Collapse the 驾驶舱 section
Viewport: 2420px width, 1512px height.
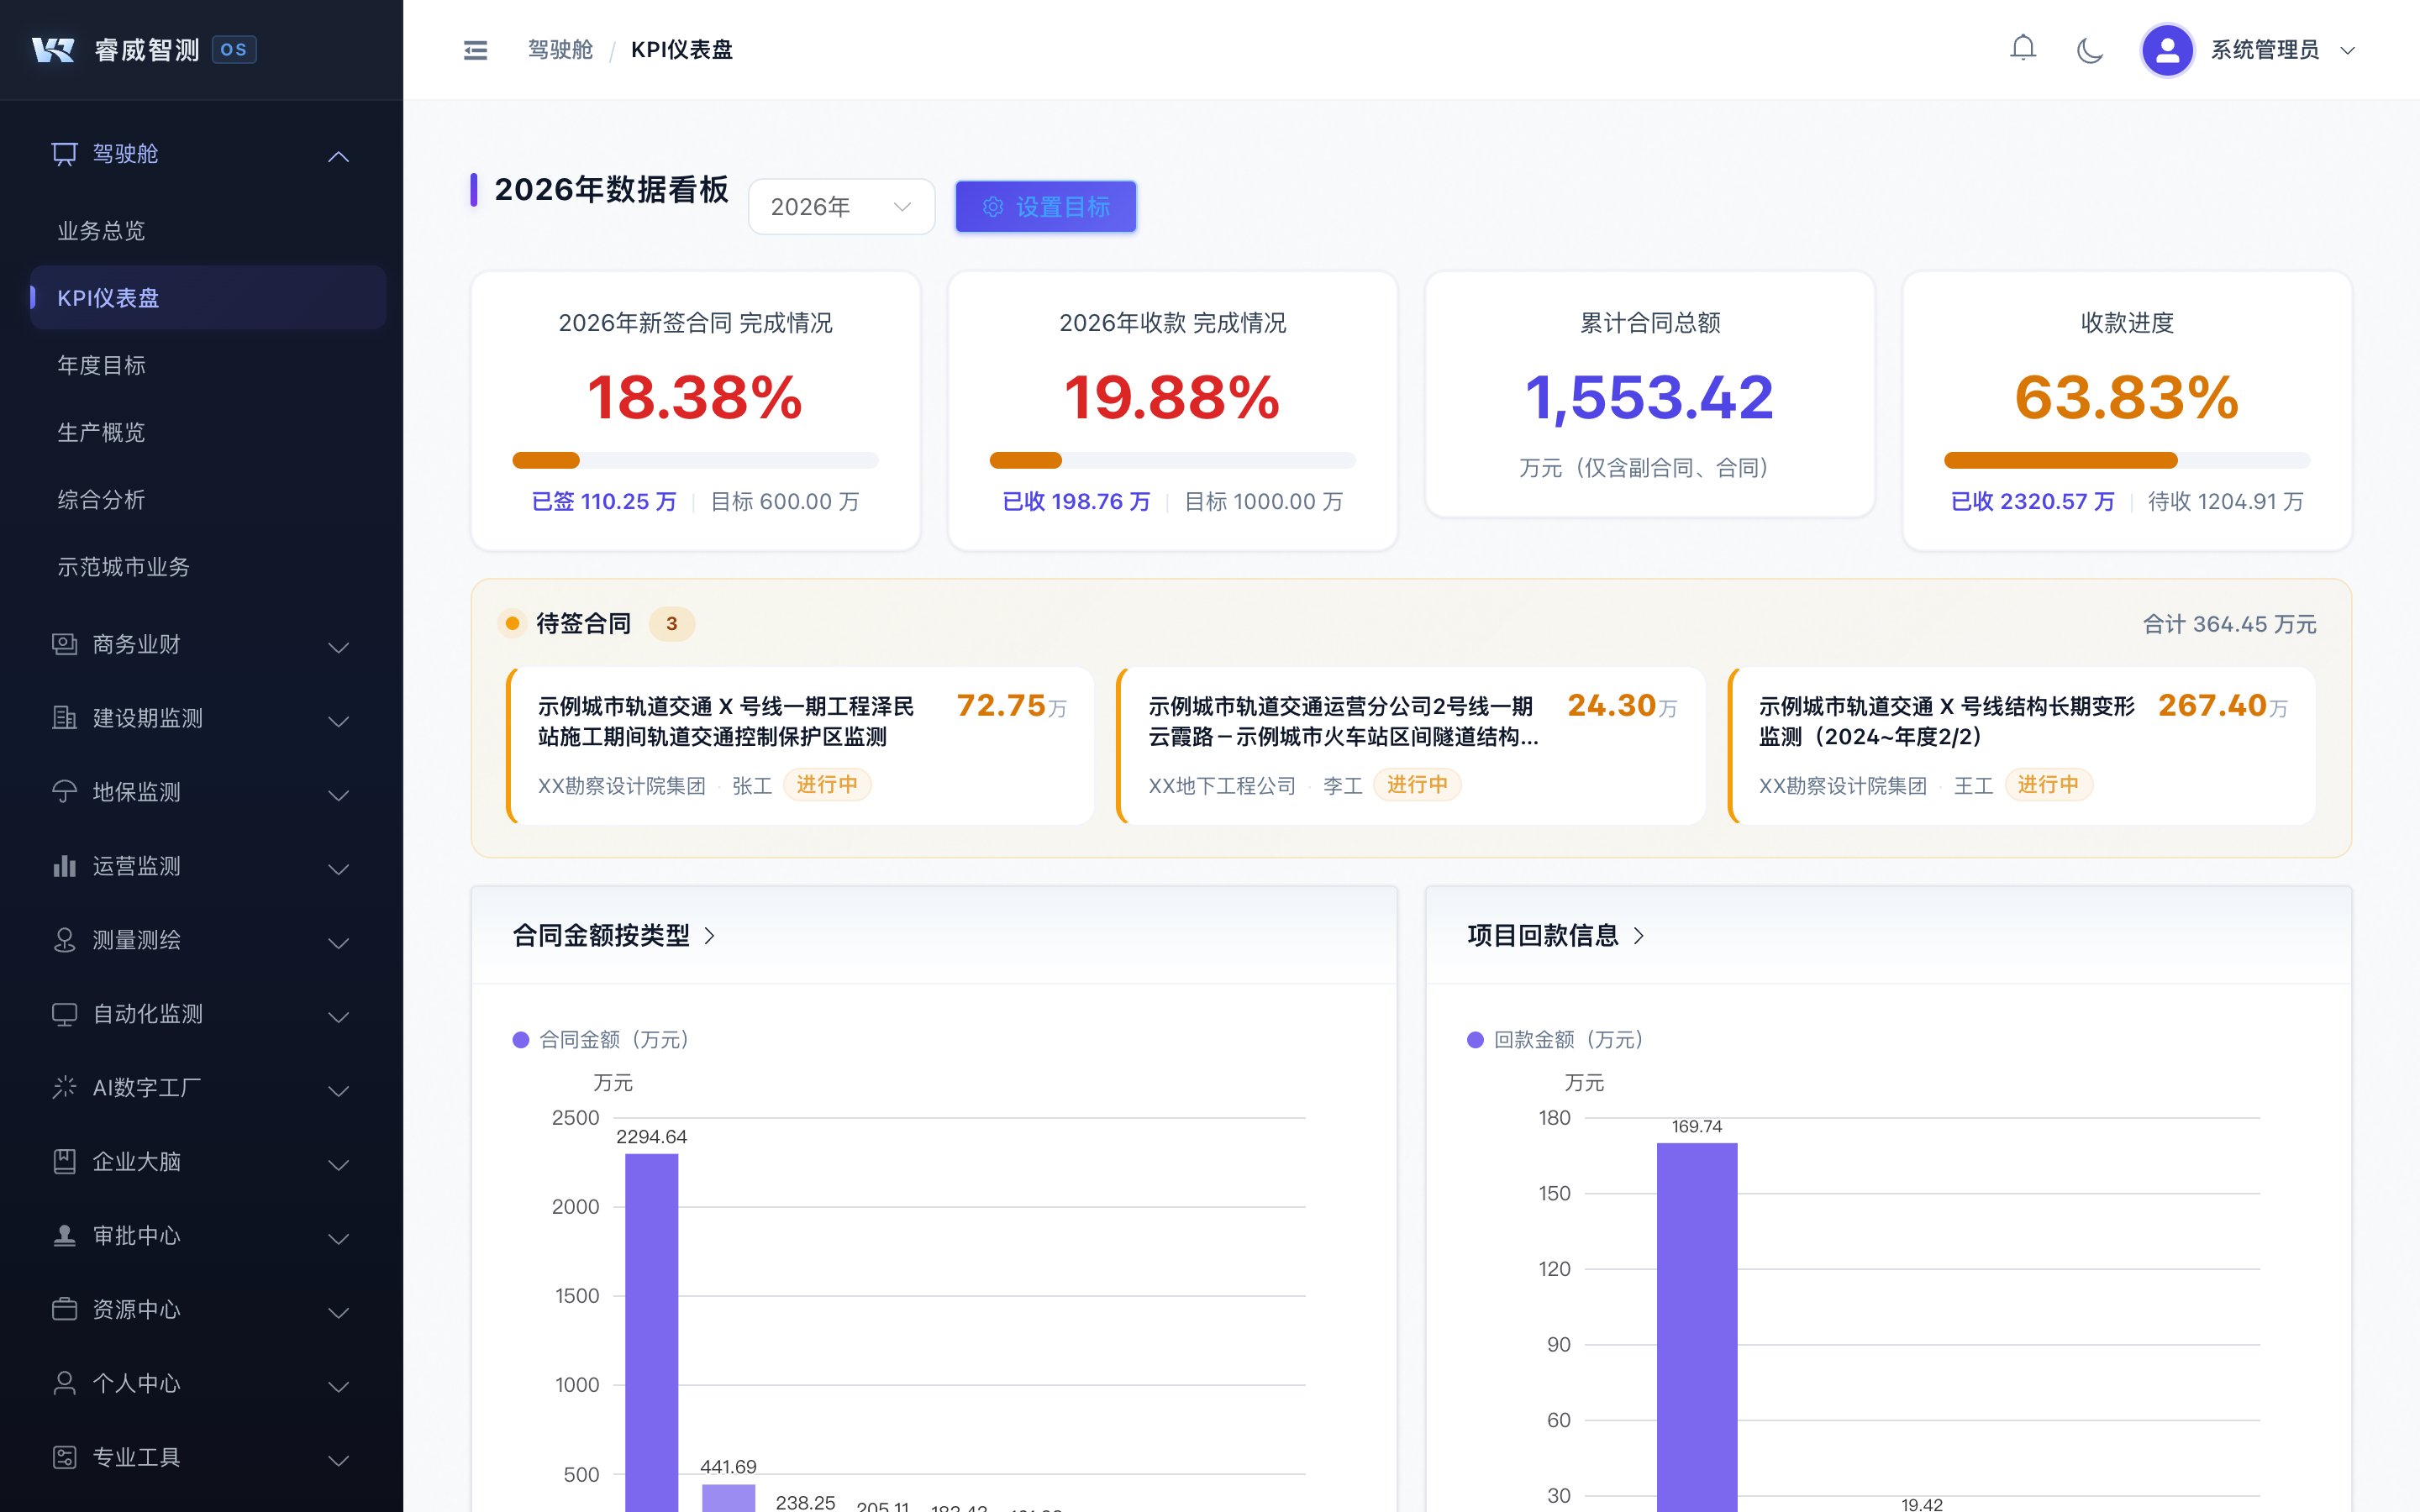pyautogui.click(x=338, y=156)
